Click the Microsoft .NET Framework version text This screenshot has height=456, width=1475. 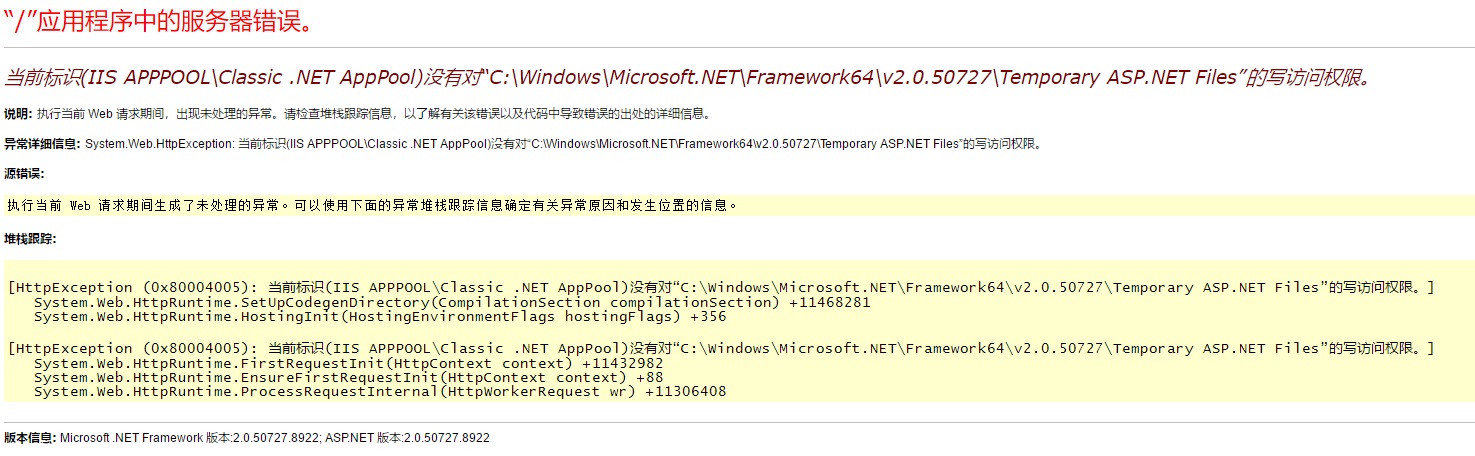click(190, 438)
